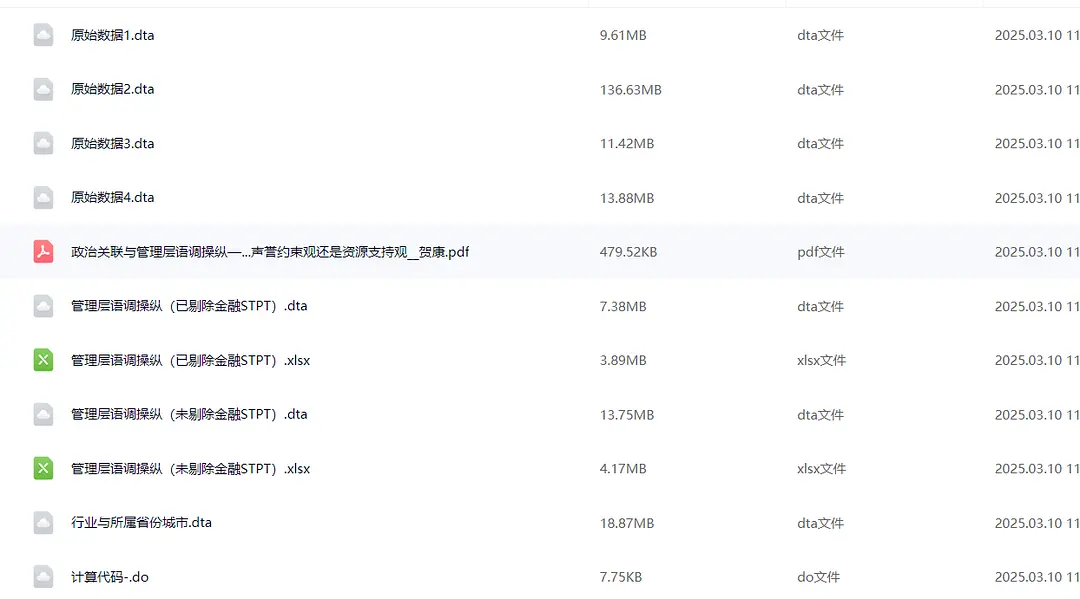Click the pdf文件 type label

click(x=820, y=252)
